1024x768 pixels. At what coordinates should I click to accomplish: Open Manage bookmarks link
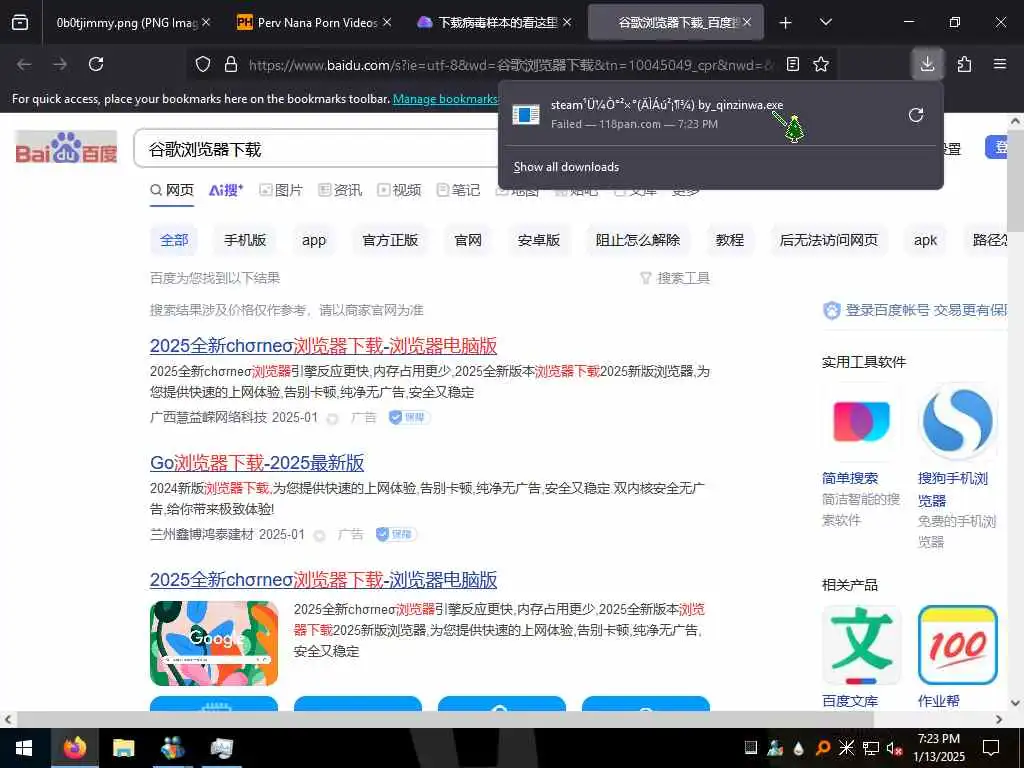tap(445, 99)
